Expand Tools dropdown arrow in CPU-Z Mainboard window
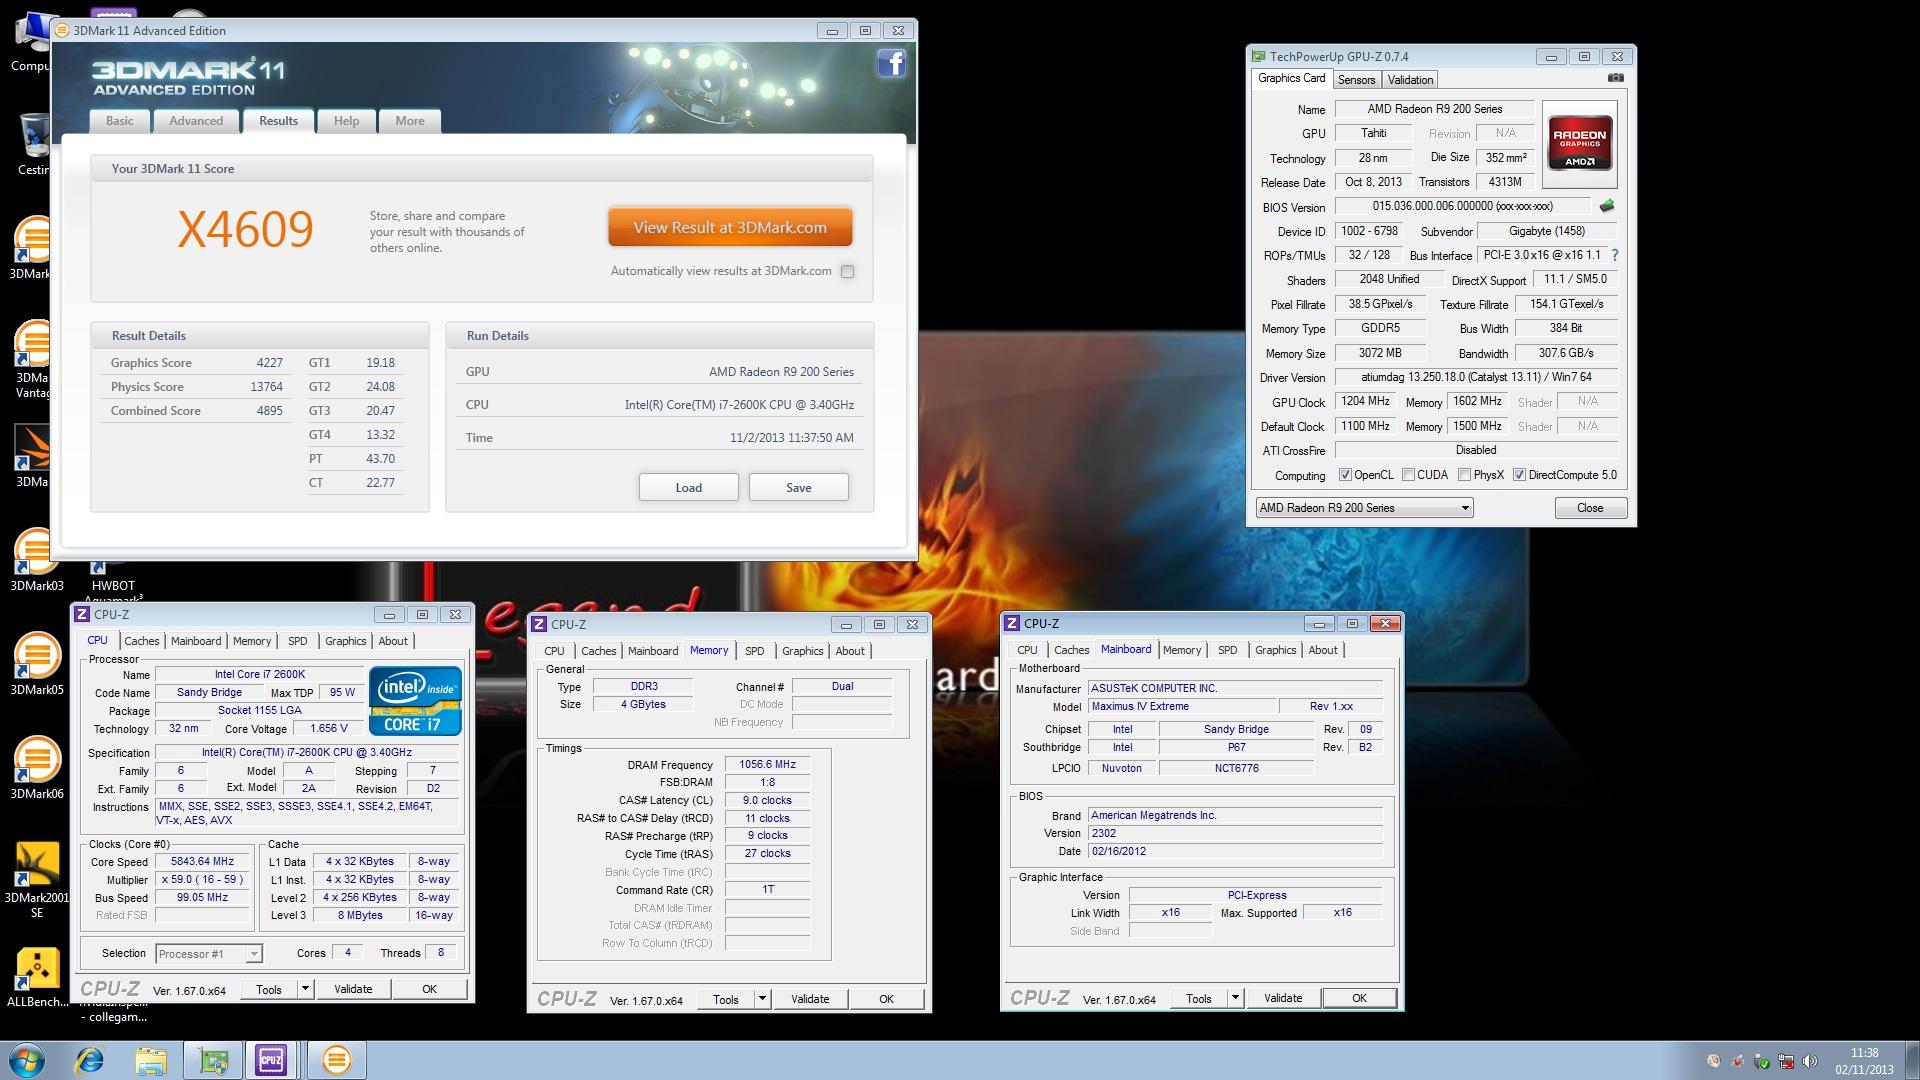1920x1080 pixels. point(1235,997)
